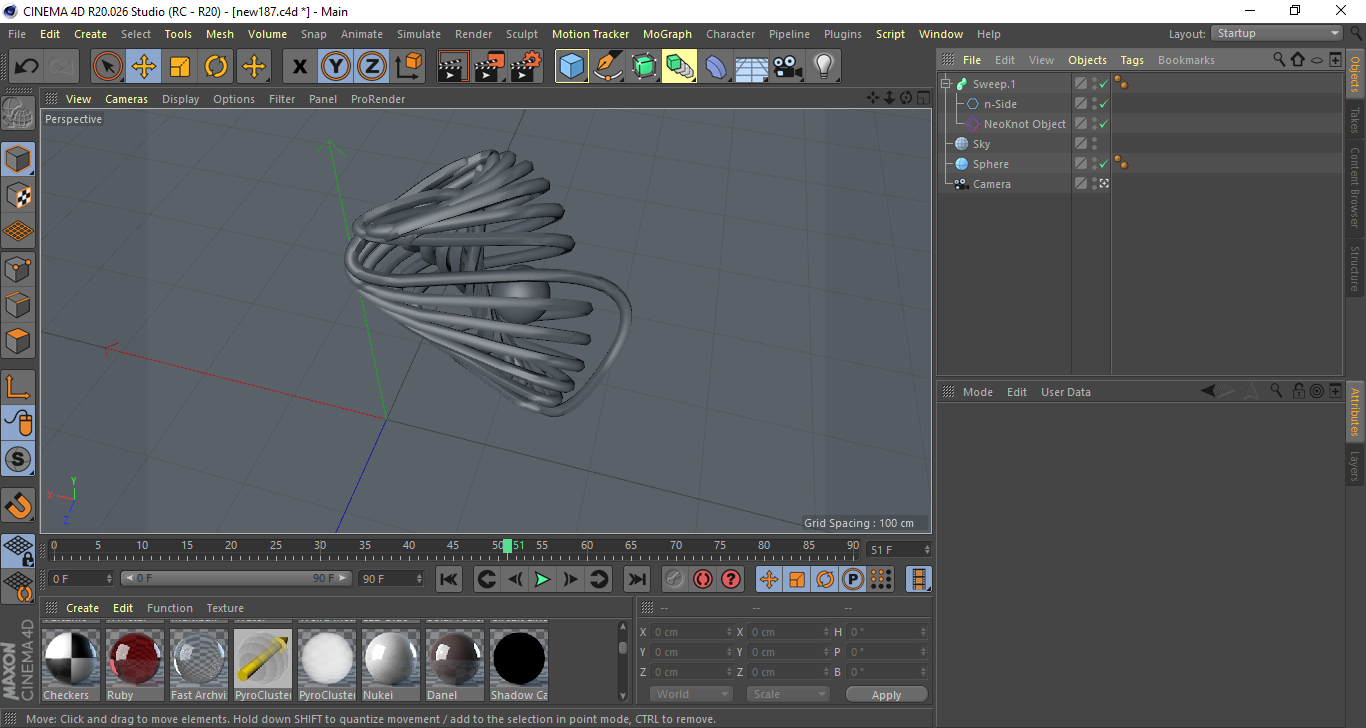Select the Sky object
This screenshot has width=1366, height=728.
981,144
